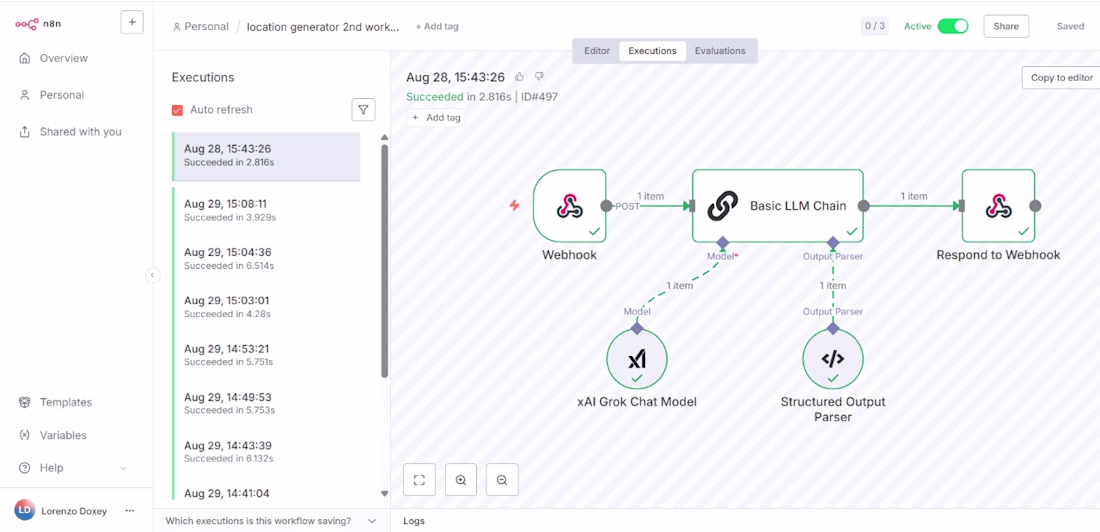Screen dimensions: 1100x532
Task: Select the Executions tab
Action: click(652, 51)
